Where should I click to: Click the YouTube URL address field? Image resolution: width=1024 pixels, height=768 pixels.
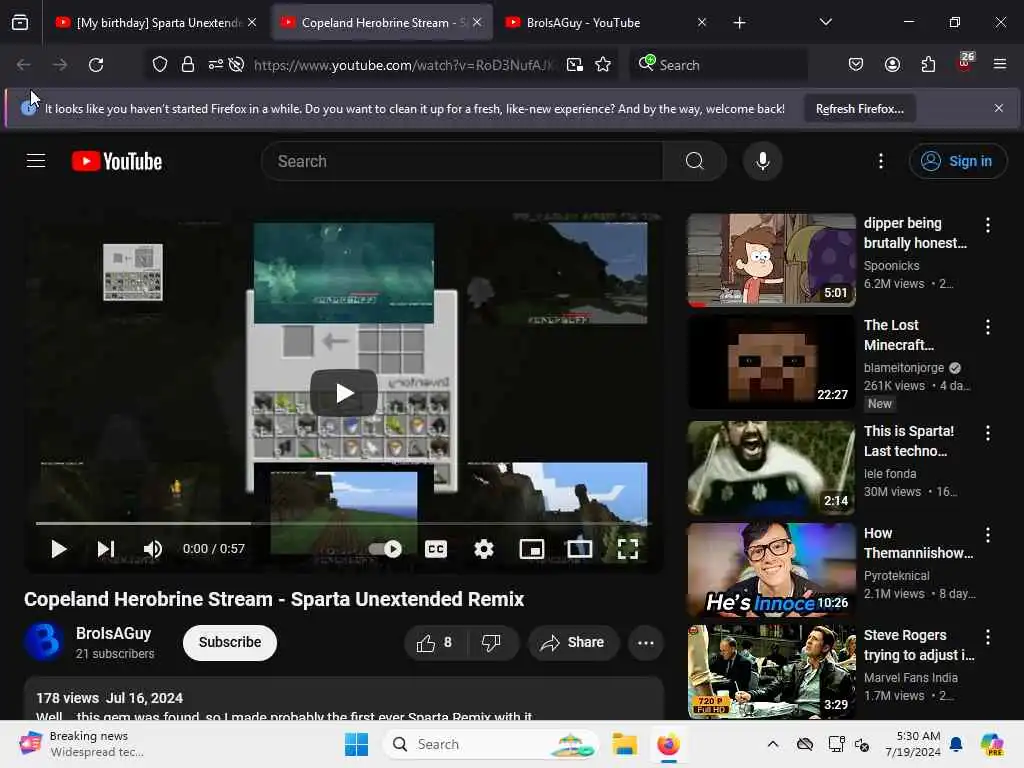pyautogui.click(x=403, y=65)
